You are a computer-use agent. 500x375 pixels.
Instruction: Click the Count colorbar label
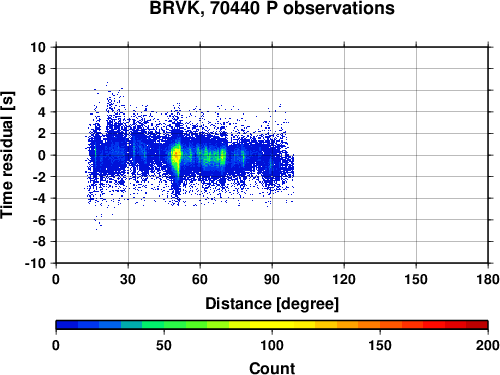pyautogui.click(x=272, y=368)
